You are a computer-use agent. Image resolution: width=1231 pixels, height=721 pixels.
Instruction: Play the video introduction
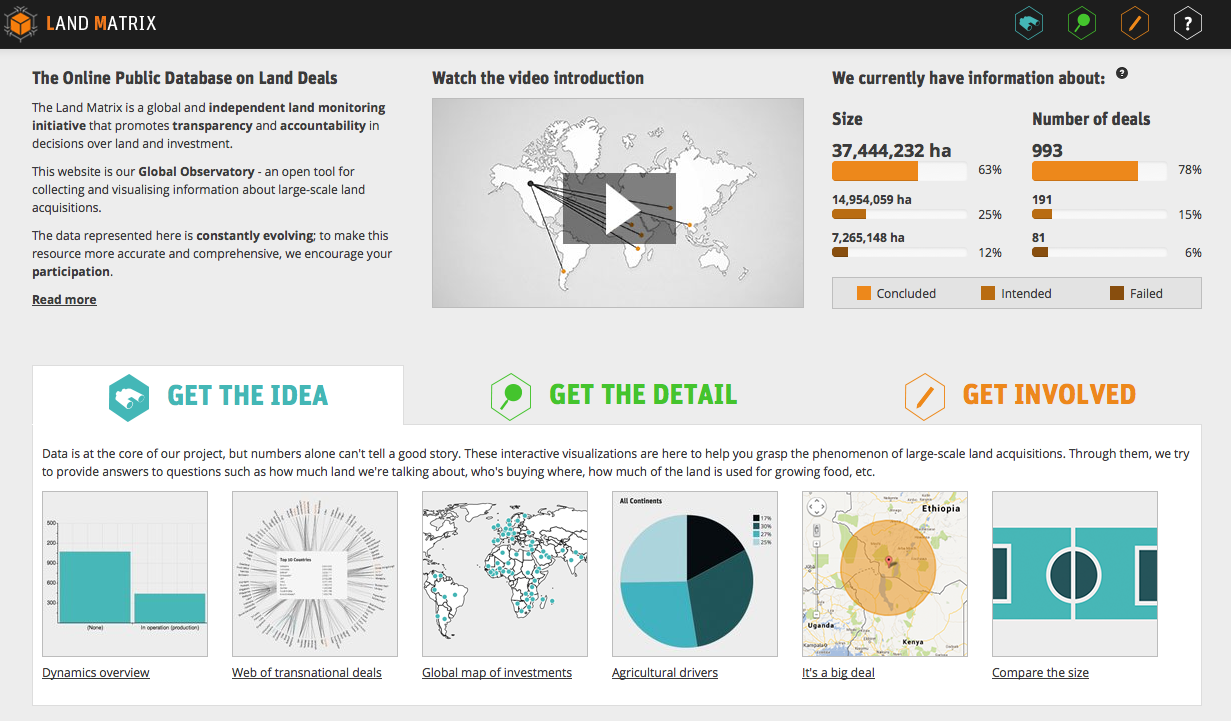tap(619, 208)
